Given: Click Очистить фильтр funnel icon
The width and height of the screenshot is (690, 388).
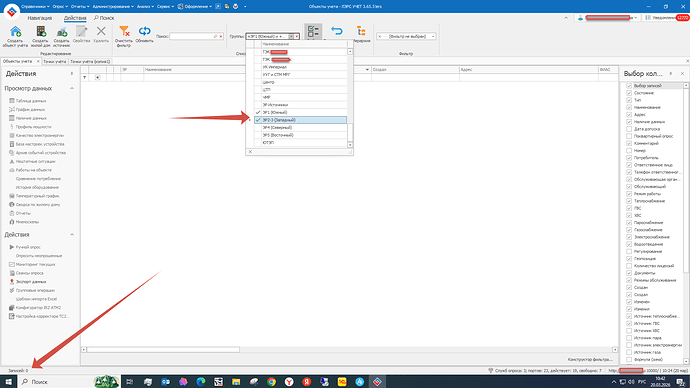Looking at the screenshot, I should [124, 31].
